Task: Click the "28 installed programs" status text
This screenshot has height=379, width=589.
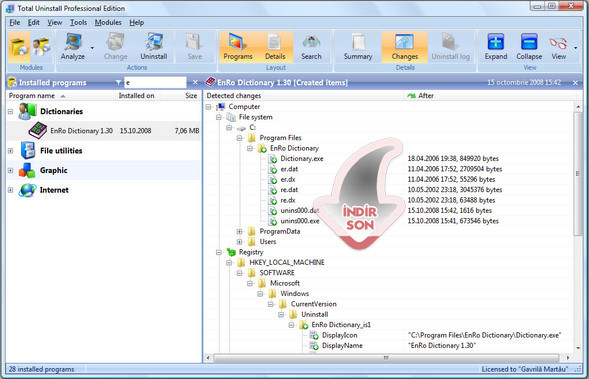Action: point(41,369)
